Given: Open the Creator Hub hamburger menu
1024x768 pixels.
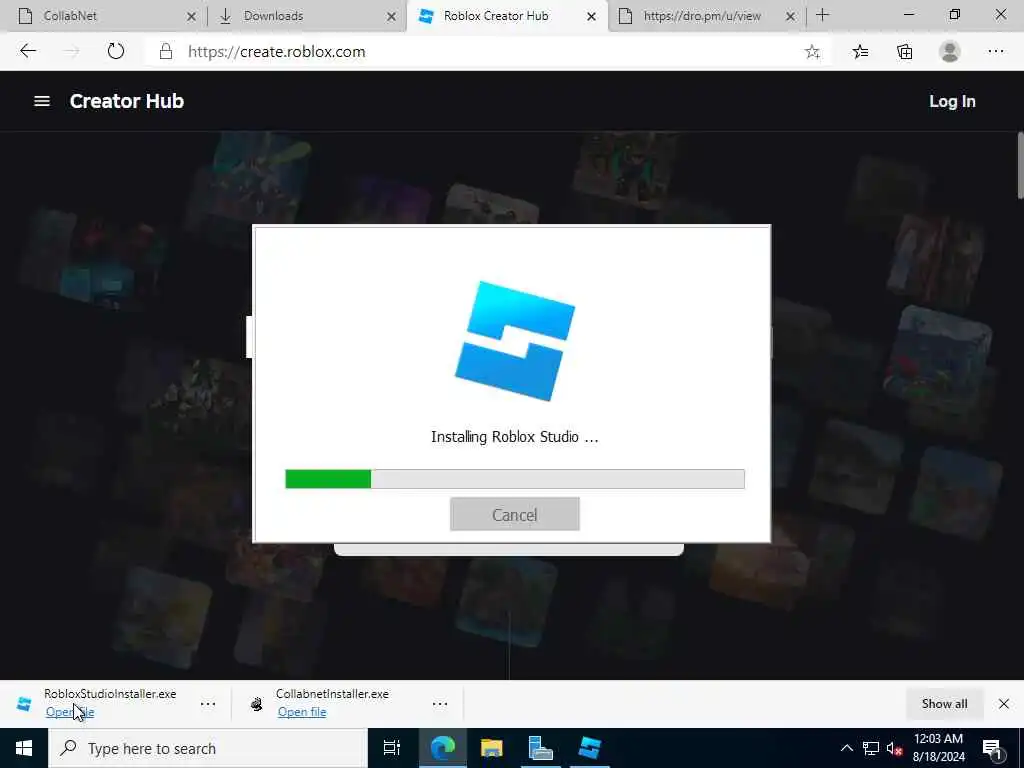Looking at the screenshot, I should click(x=42, y=101).
